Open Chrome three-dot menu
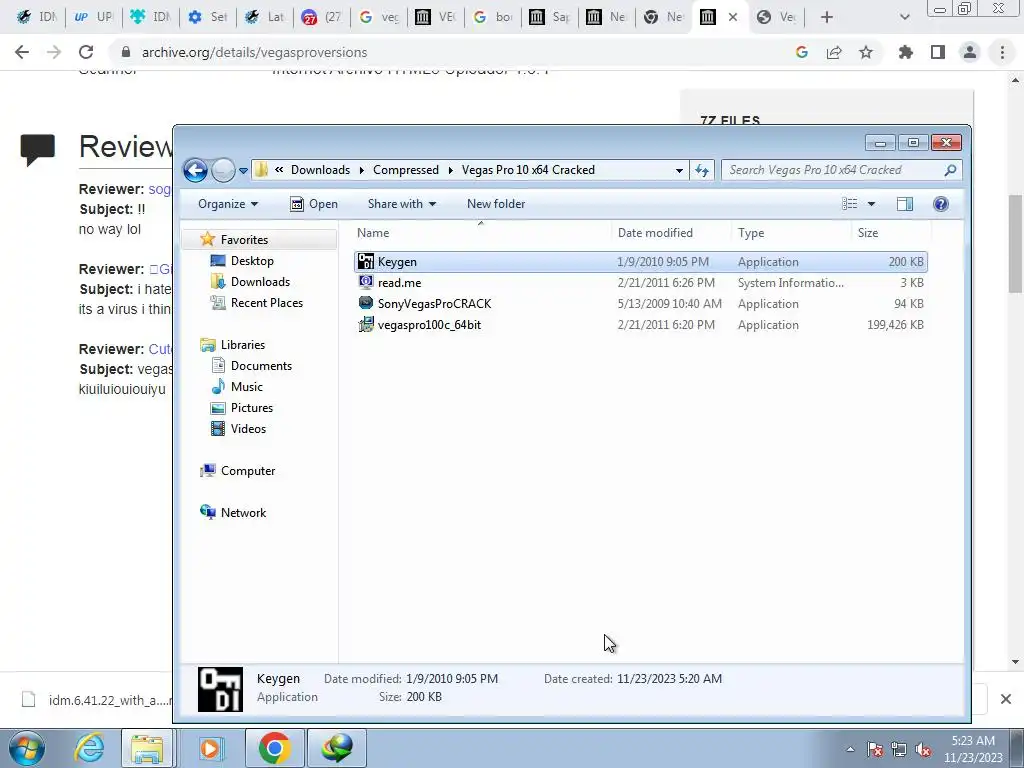This screenshot has height=768, width=1024. pyautogui.click(x=1002, y=52)
